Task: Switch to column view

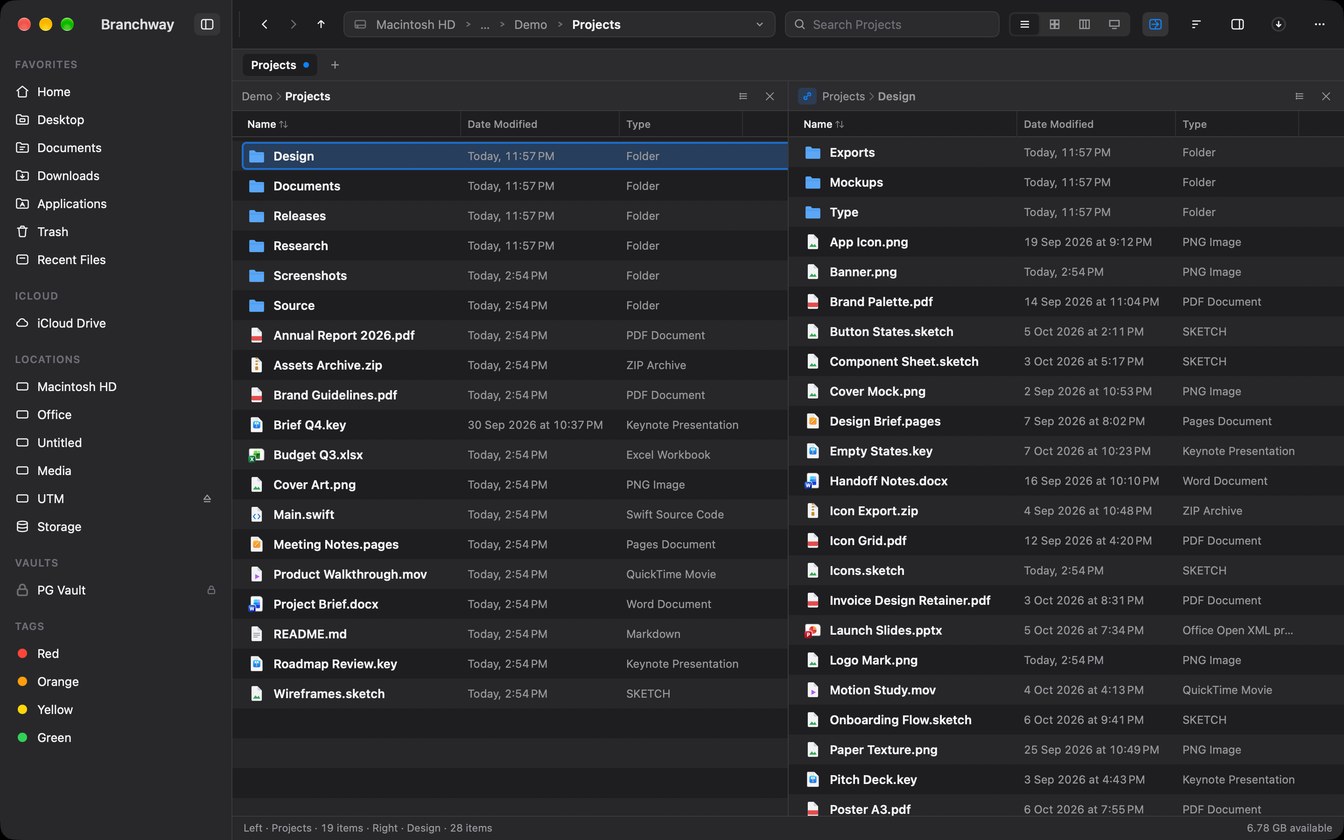Action: pyautogui.click(x=1084, y=24)
